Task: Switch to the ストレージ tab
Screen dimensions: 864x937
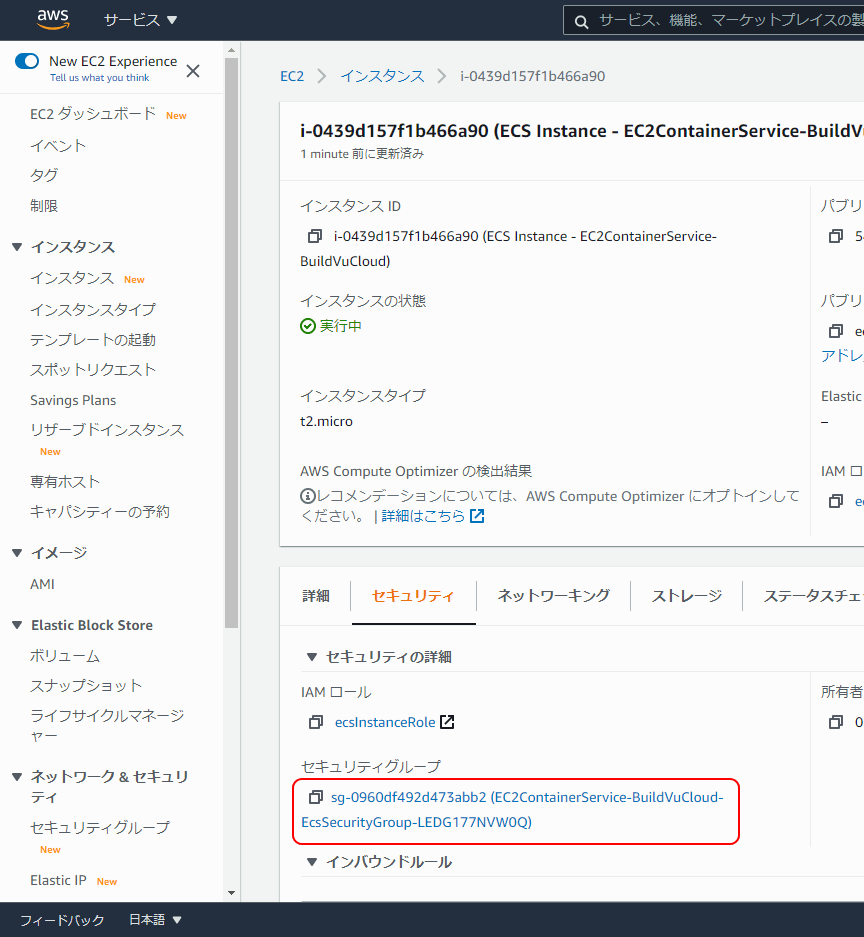Action: click(687, 596)
